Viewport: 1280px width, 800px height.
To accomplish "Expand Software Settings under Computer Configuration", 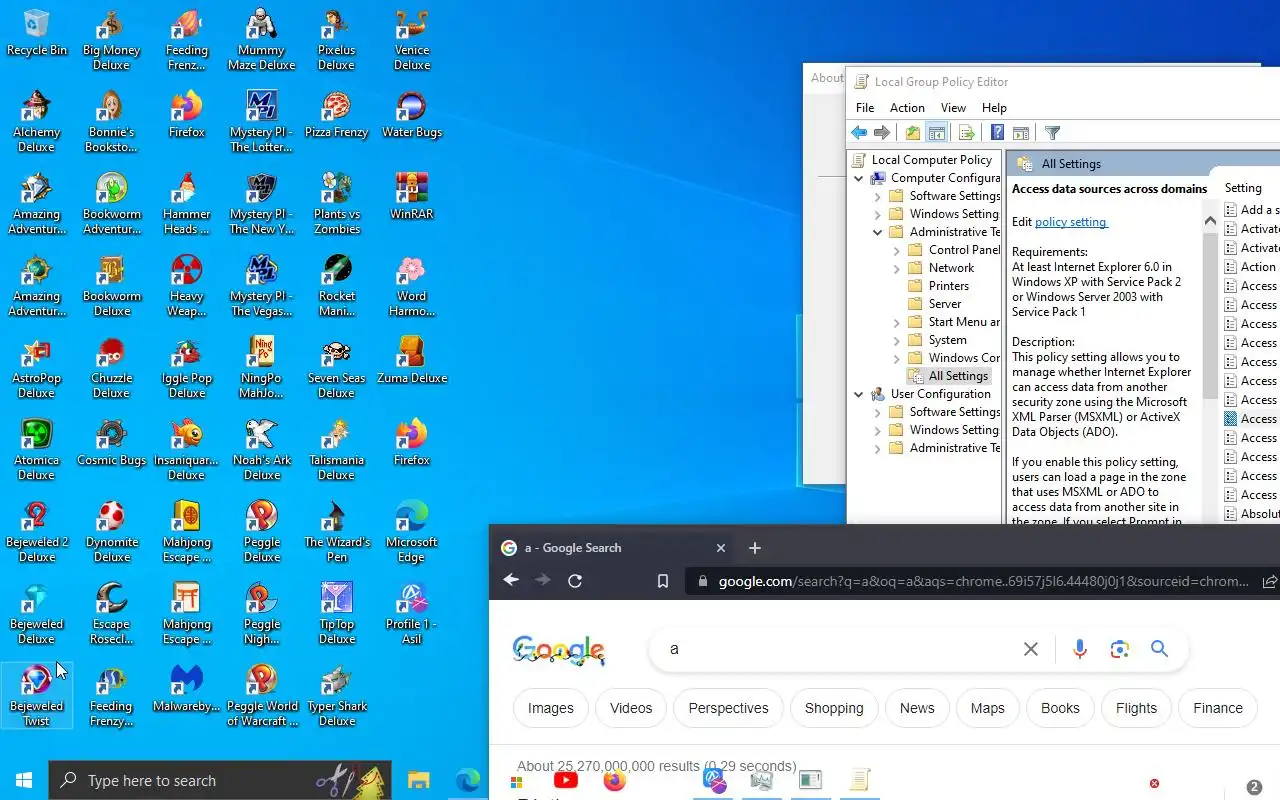I will [877, 196].
